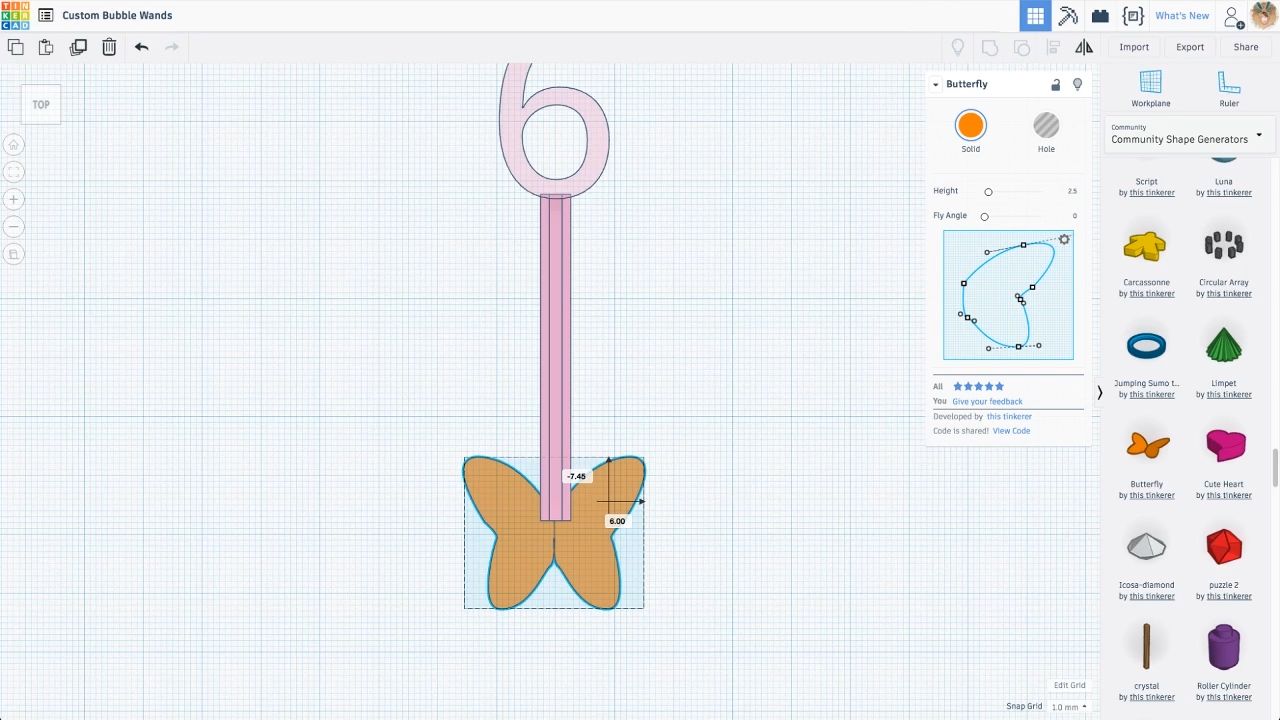This screenshot has width=1280, height=720.
Task: Select Solid mode for the Butterfly
Action: pos(970,125)
